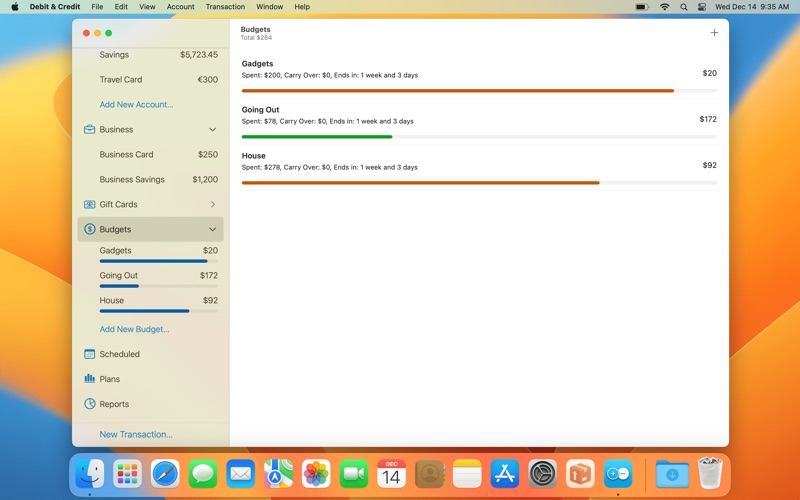Collapse the Business section chevron
Viewport: 800px width, 500px height.
pos(212,129)
